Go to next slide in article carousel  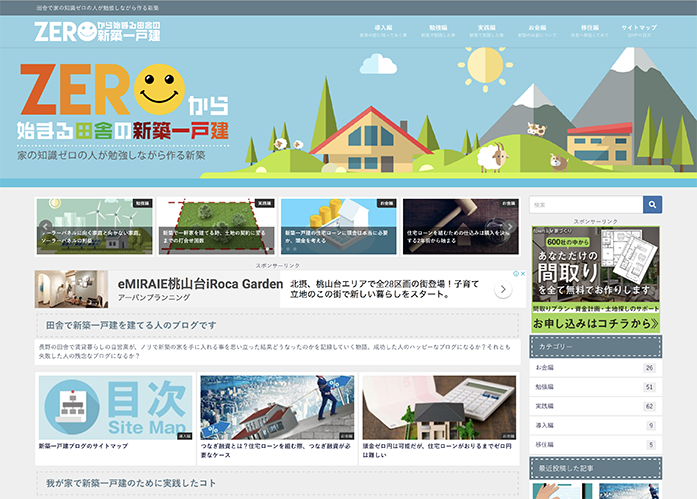click(510, 227)
